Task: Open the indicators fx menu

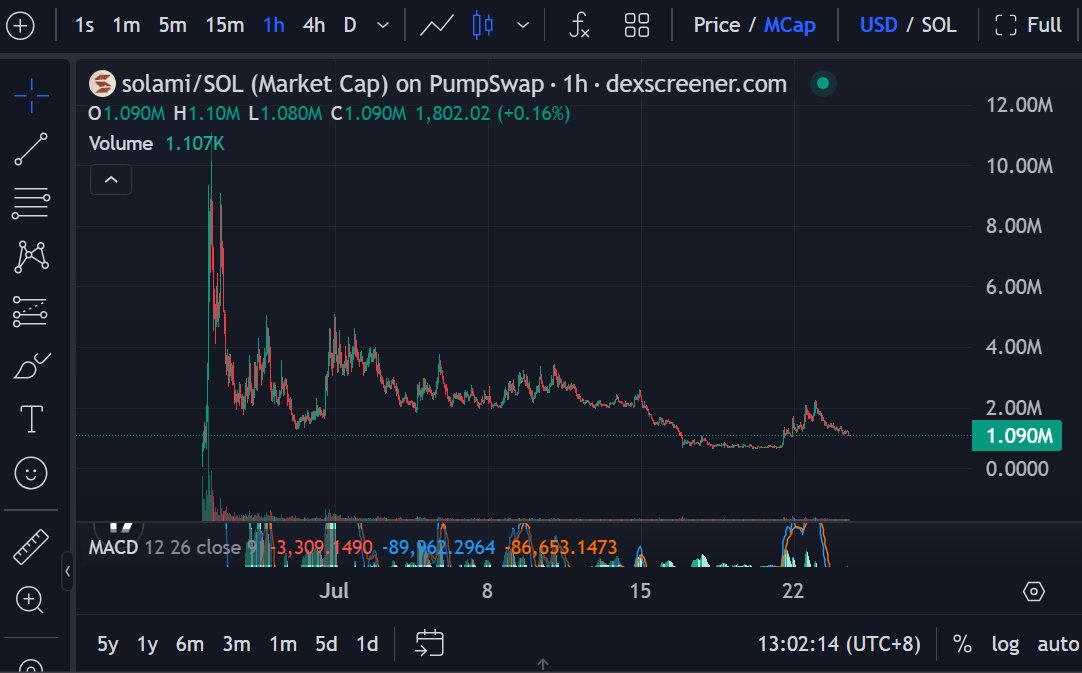Action: pyautogui.click(x=579, y=26)
